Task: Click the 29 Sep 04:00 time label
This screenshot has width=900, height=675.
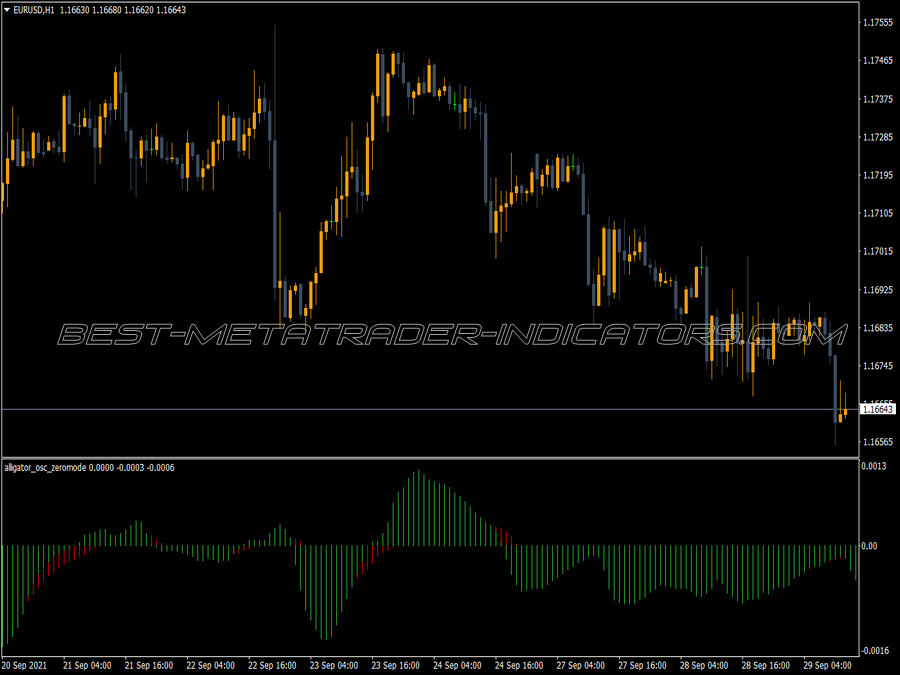Action: point(828,665)
